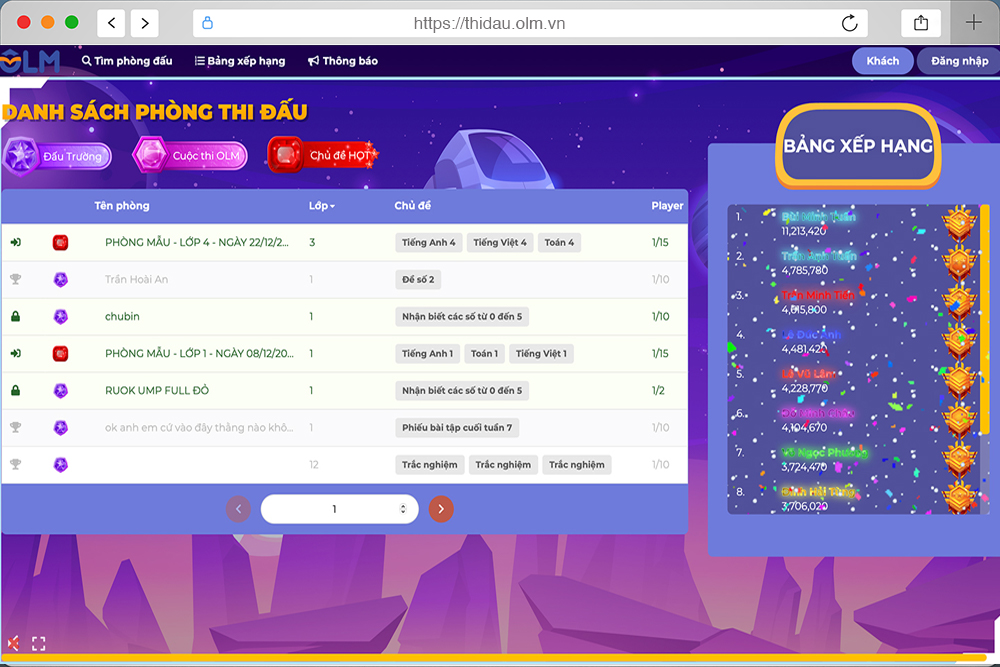Click the OLM logo

(x=30, y=61)
